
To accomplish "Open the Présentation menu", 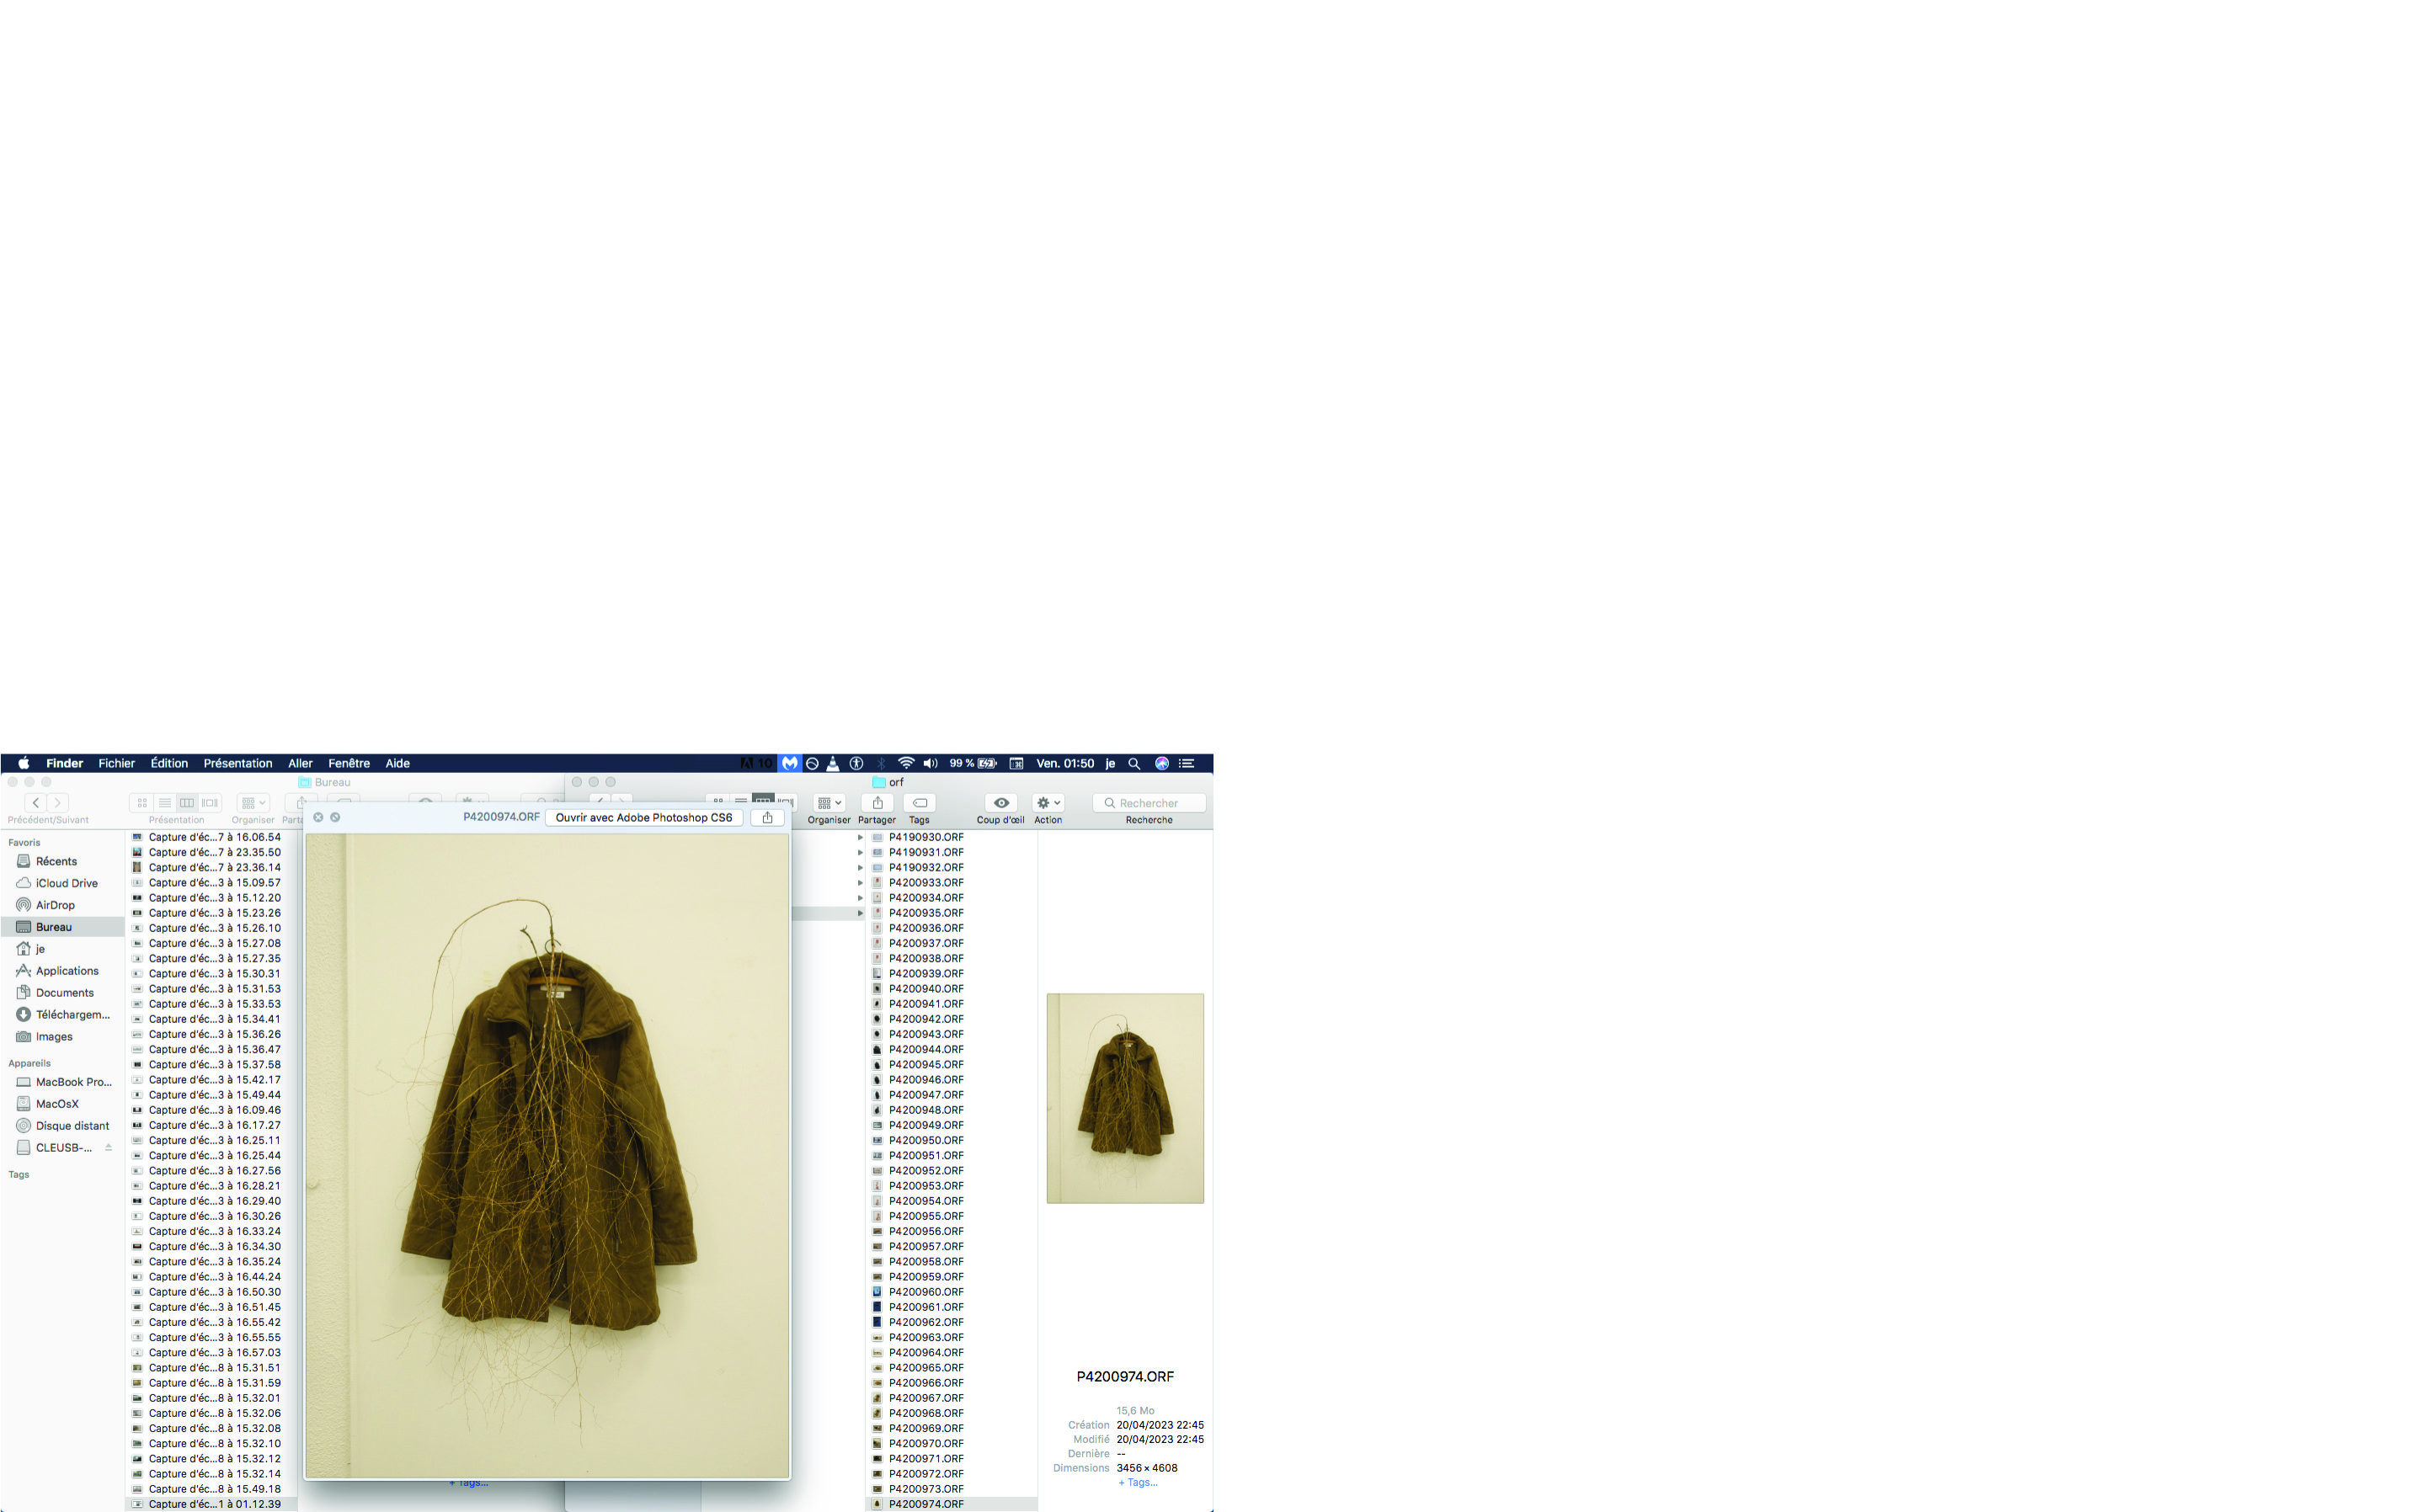I will click(x=237, y=764).
